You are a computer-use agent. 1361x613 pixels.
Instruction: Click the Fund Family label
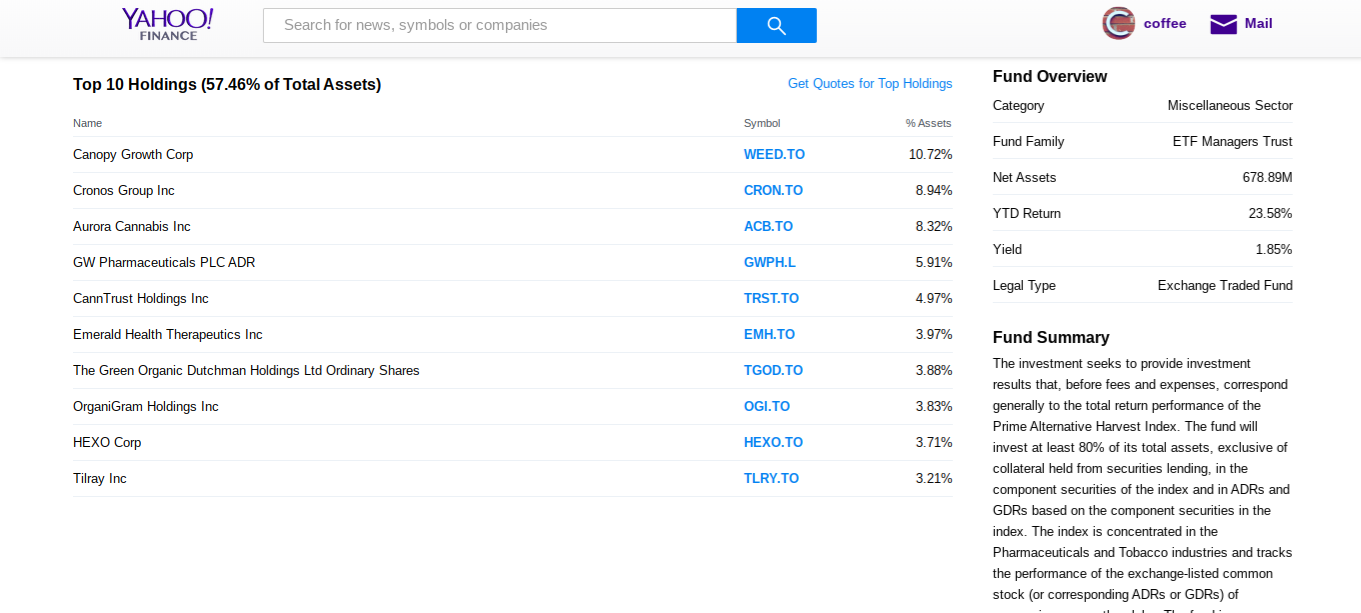(1028, 142)
